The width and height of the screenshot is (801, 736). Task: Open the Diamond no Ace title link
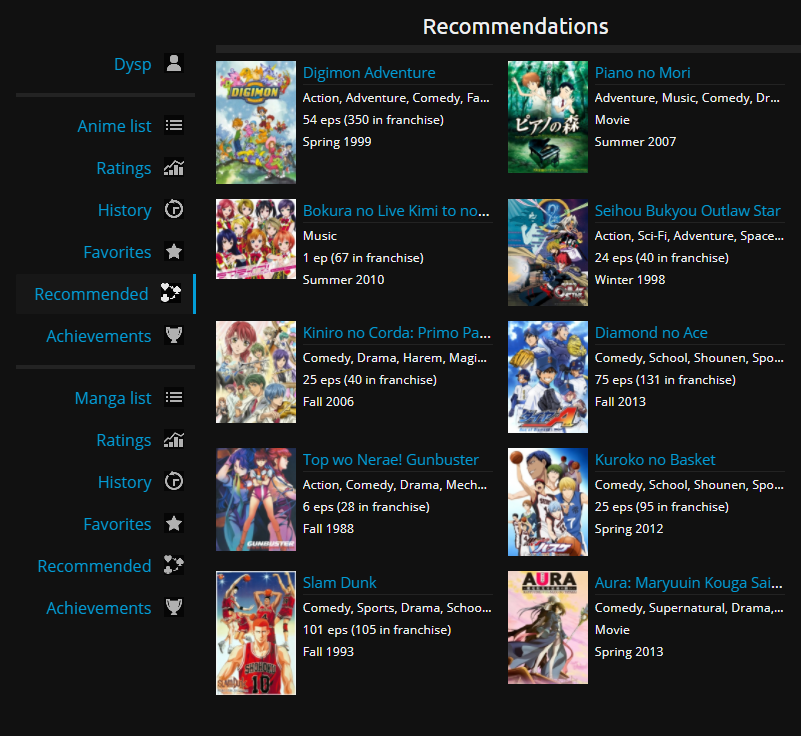pyautogui.click(x=651, y=333)
